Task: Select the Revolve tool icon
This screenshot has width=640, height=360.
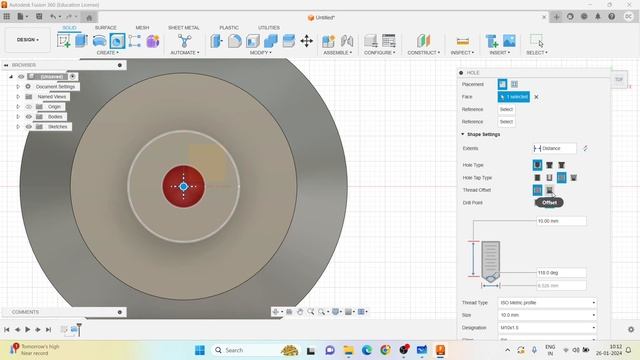Action: pos(99,41)
